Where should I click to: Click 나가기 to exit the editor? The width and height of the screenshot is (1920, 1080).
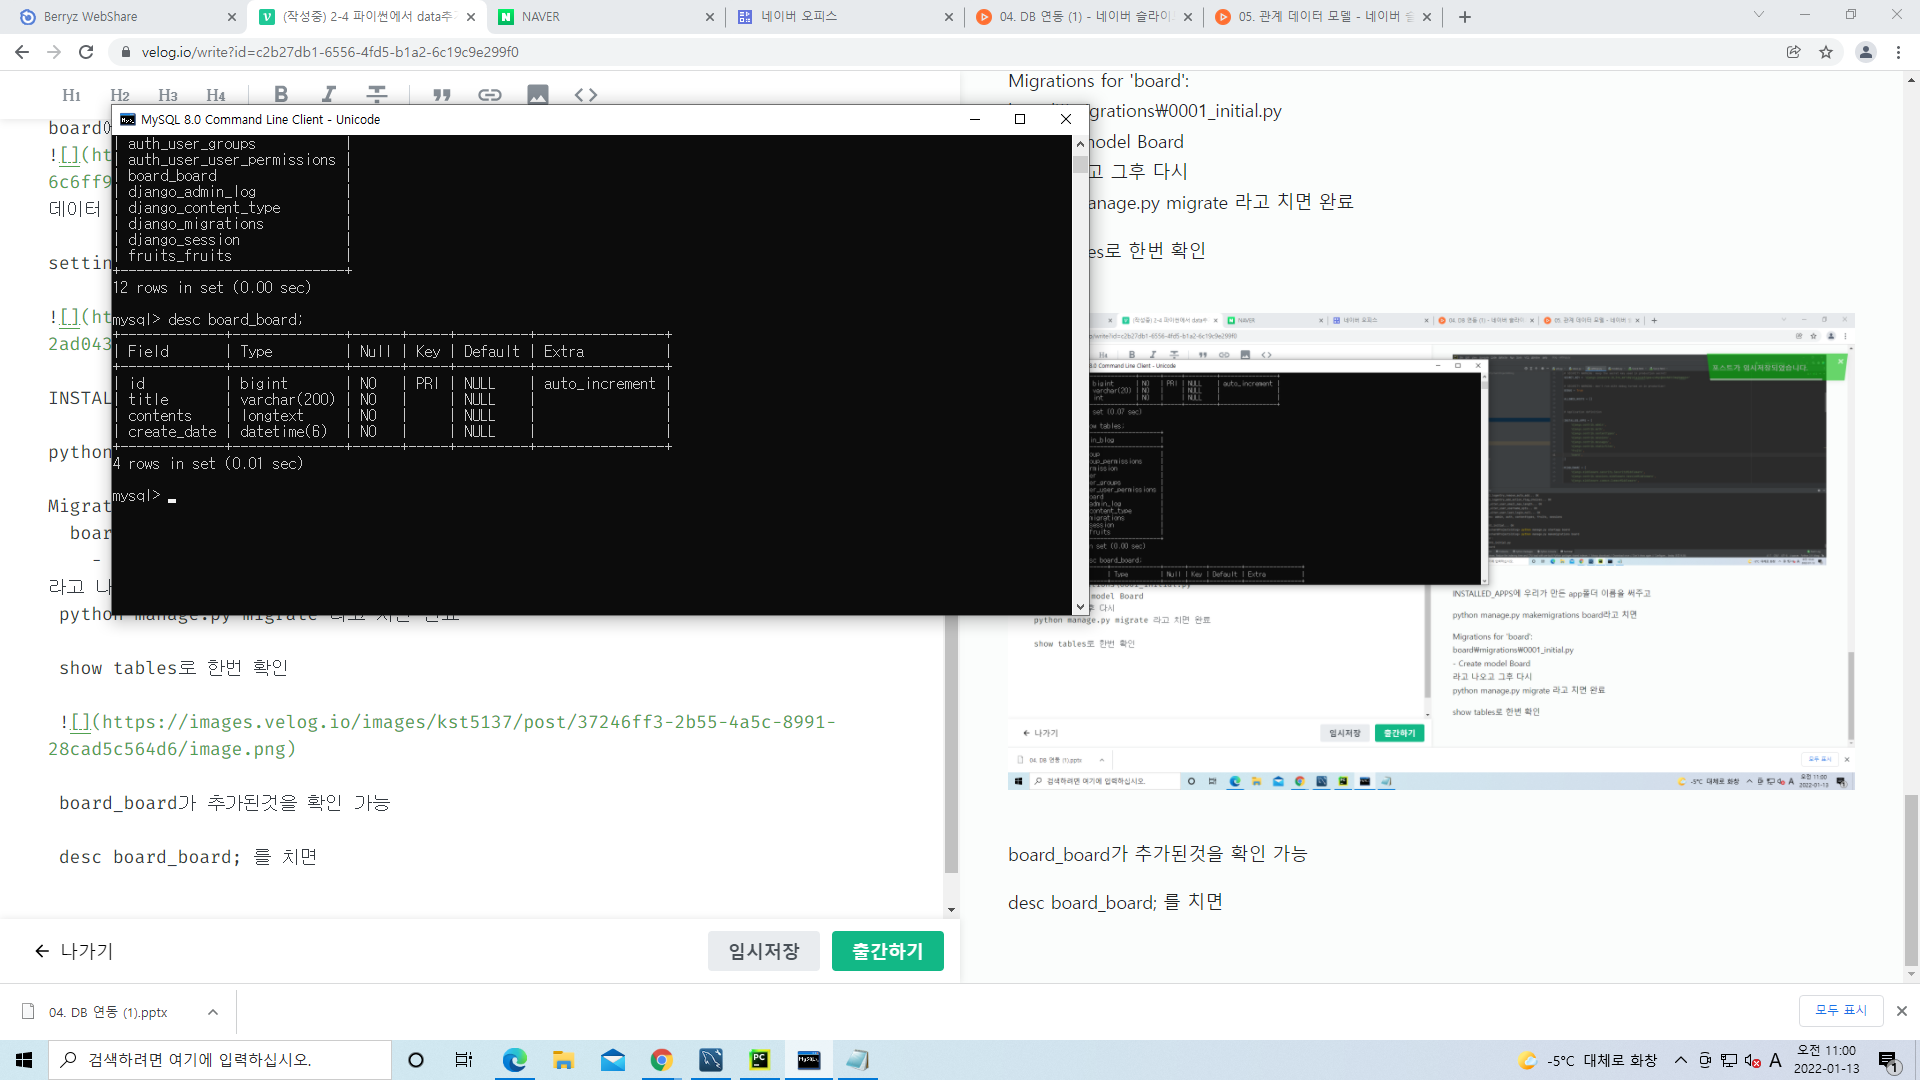(x=74, y=951)
